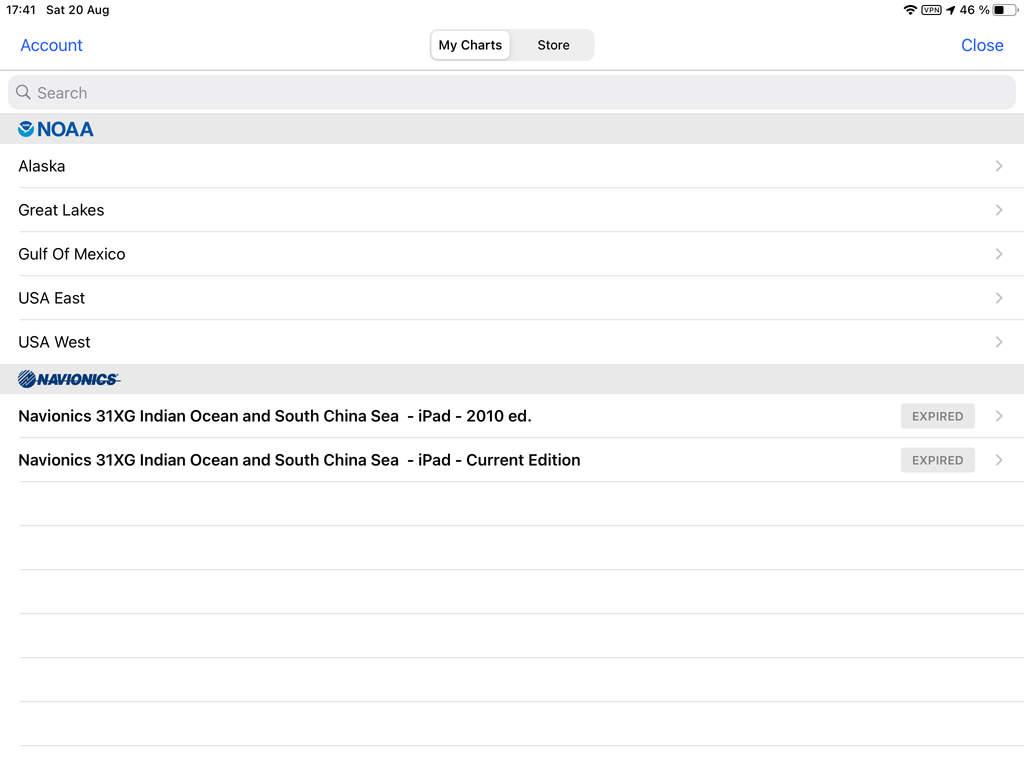1024x768 pixels.
Task: Expand USA East row chevron
Action: pos(999,298)
